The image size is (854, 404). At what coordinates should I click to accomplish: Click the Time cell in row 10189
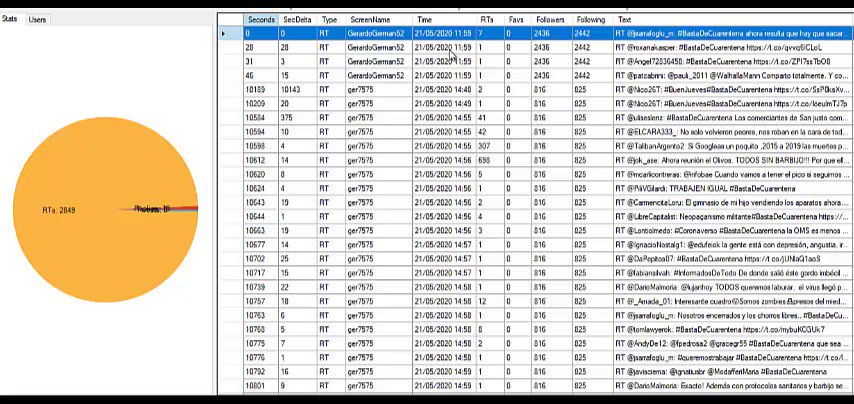click(444, 90)
